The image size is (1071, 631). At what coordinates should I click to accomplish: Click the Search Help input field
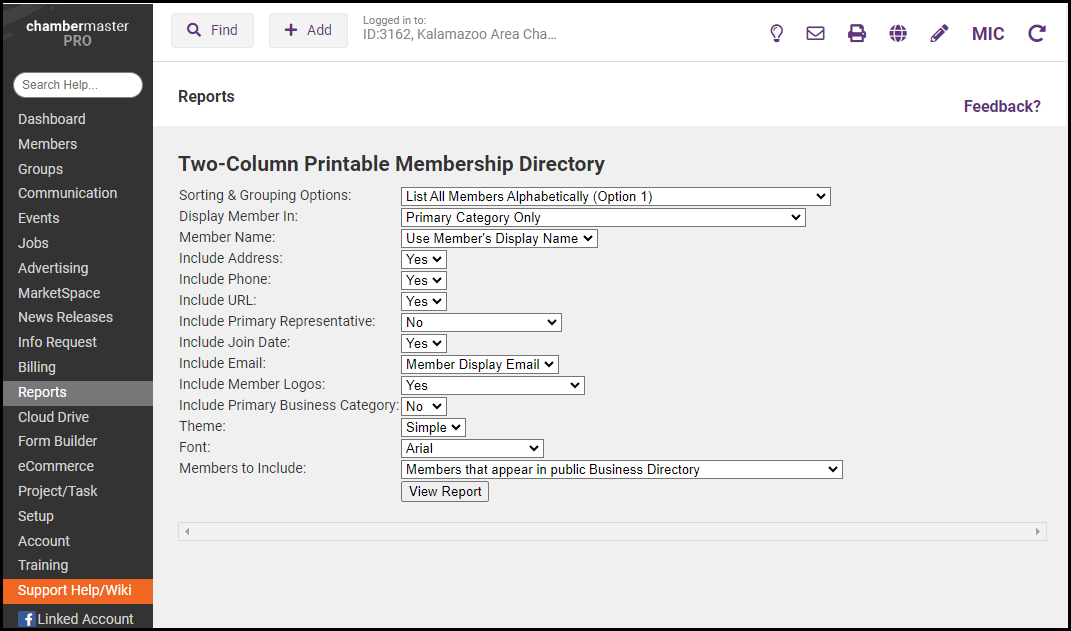pos(78,85)
